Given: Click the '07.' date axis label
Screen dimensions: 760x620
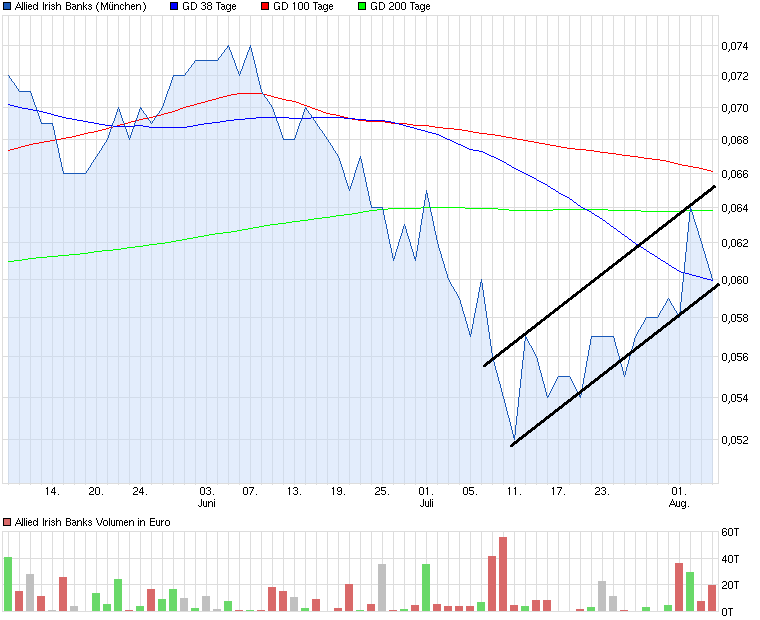Looking at the screenshot, I should pyautogui.click(x=250, y=492).
